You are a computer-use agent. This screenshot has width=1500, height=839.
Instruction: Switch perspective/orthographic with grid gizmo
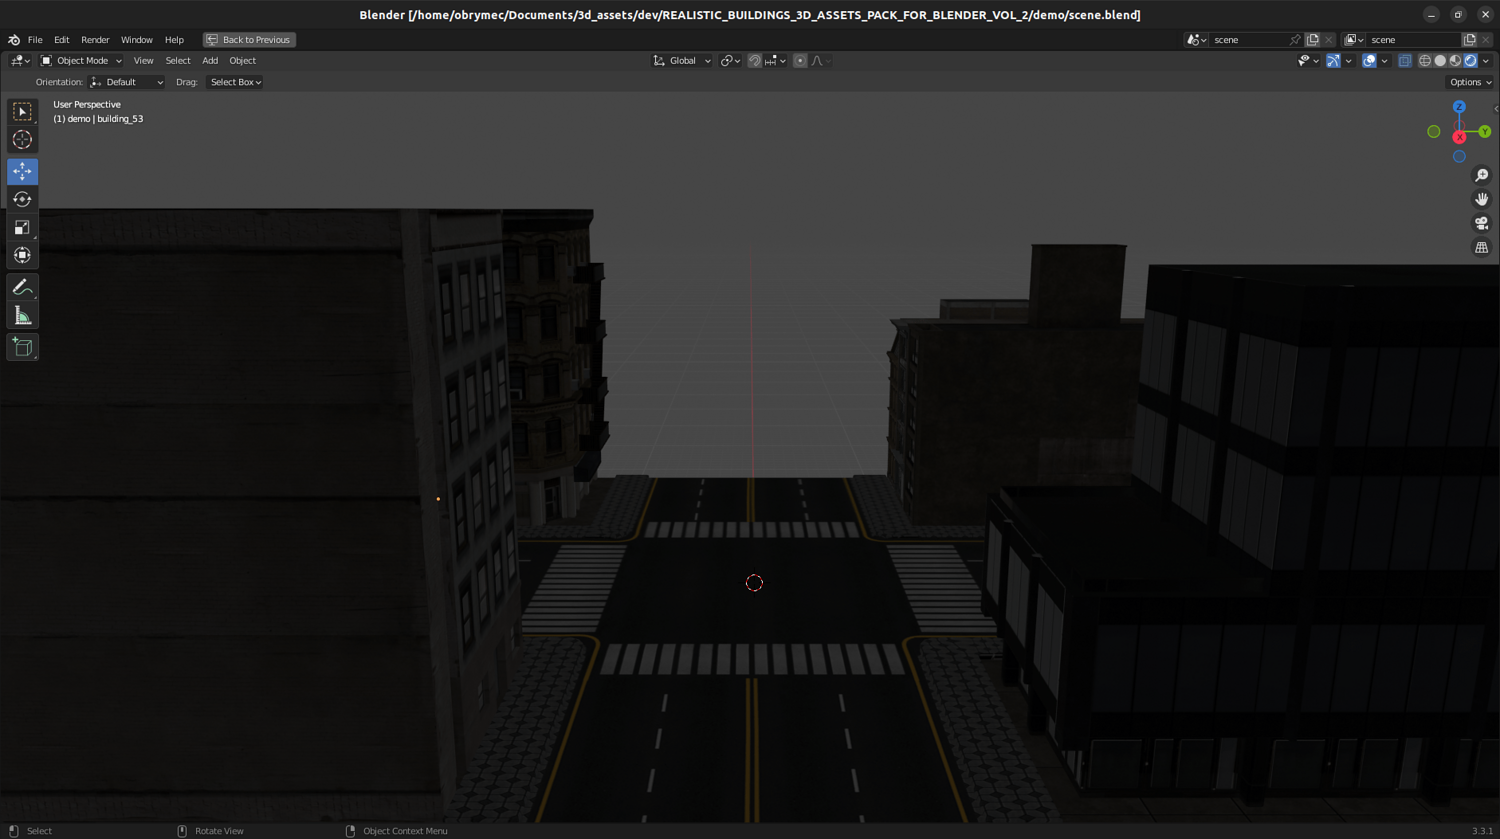coord(1481,247)
